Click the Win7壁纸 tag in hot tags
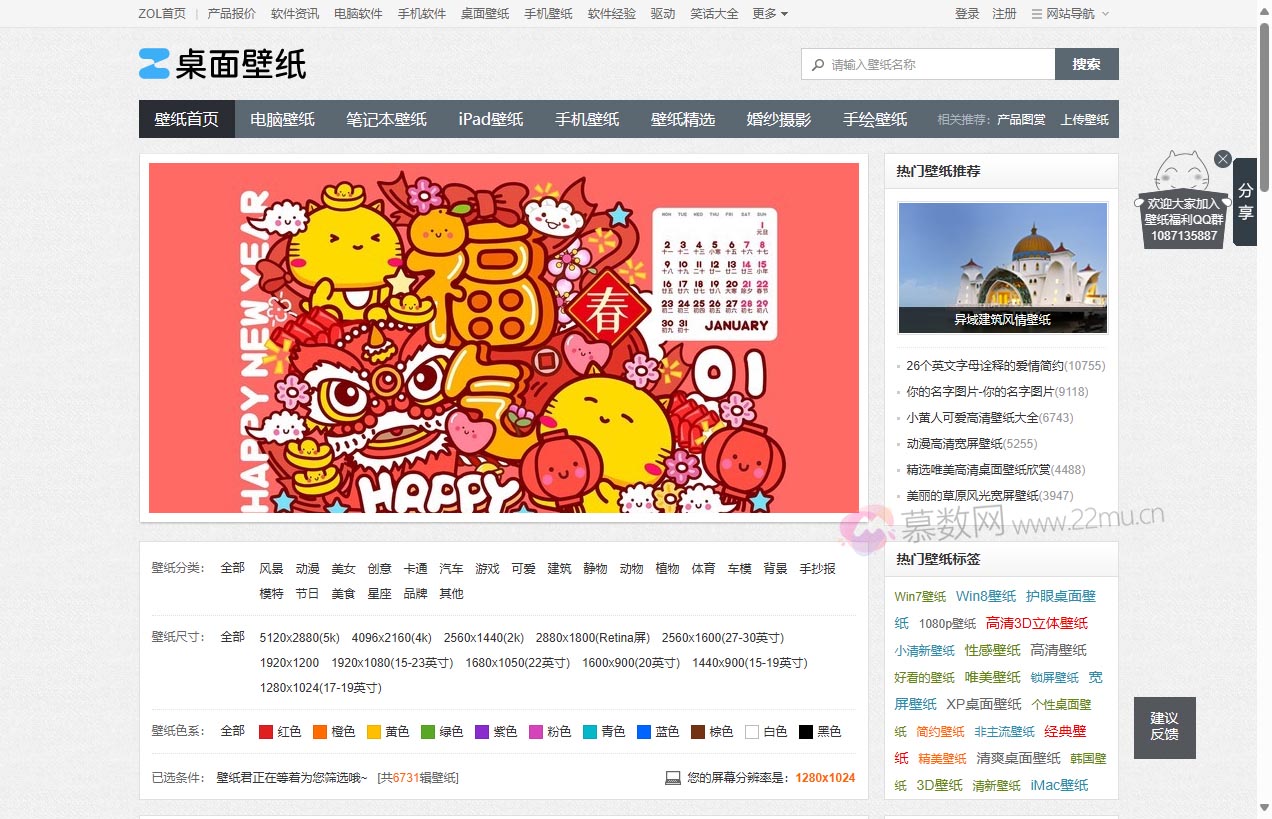1272x819 pixels. (919, 596)
